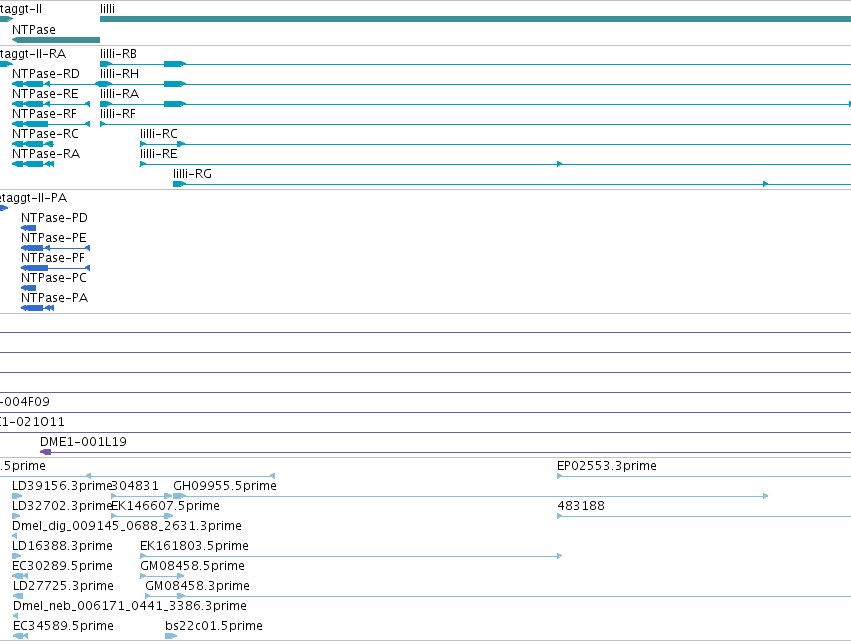
Task: Click the bs22c01.5prime EST label
Action: [214, 626]
